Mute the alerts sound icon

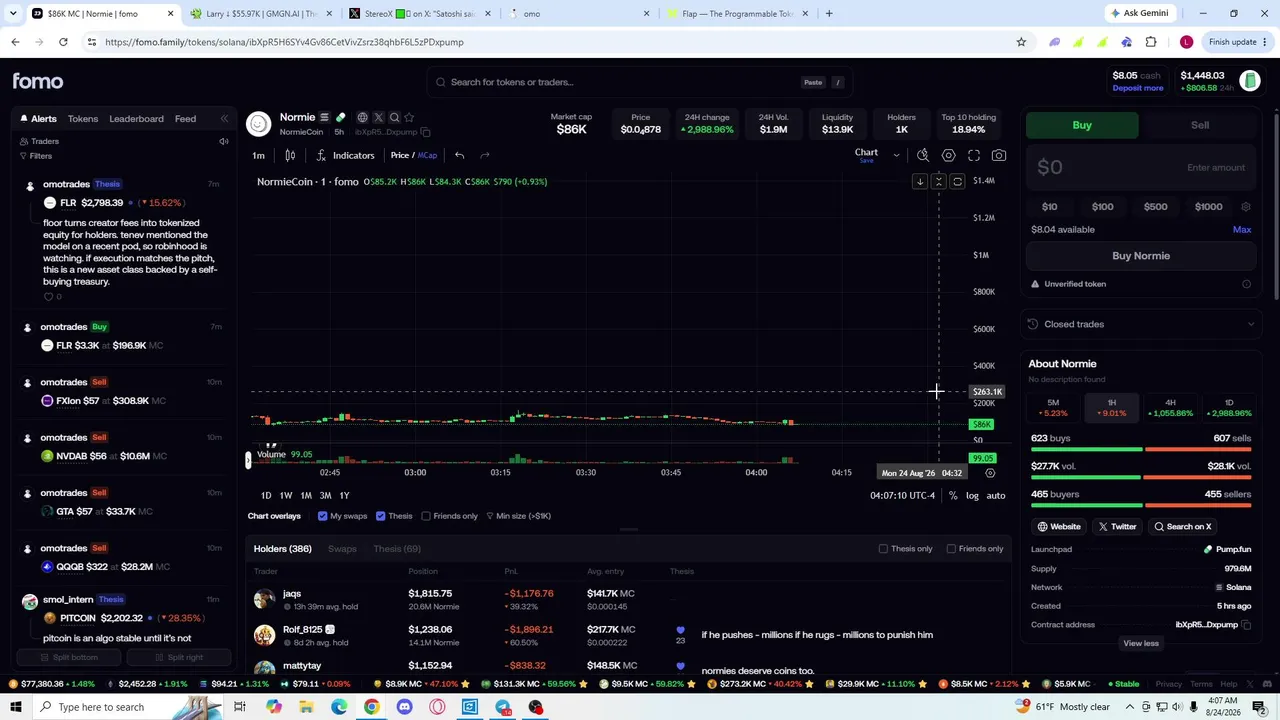tap(224, 142)
